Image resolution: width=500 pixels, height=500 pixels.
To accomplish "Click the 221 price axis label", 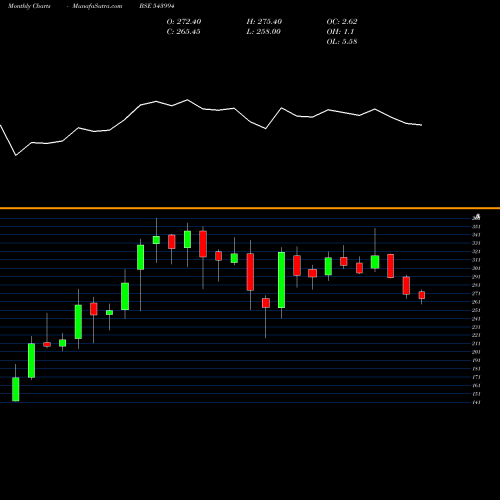I will click(x=476, y=335).
